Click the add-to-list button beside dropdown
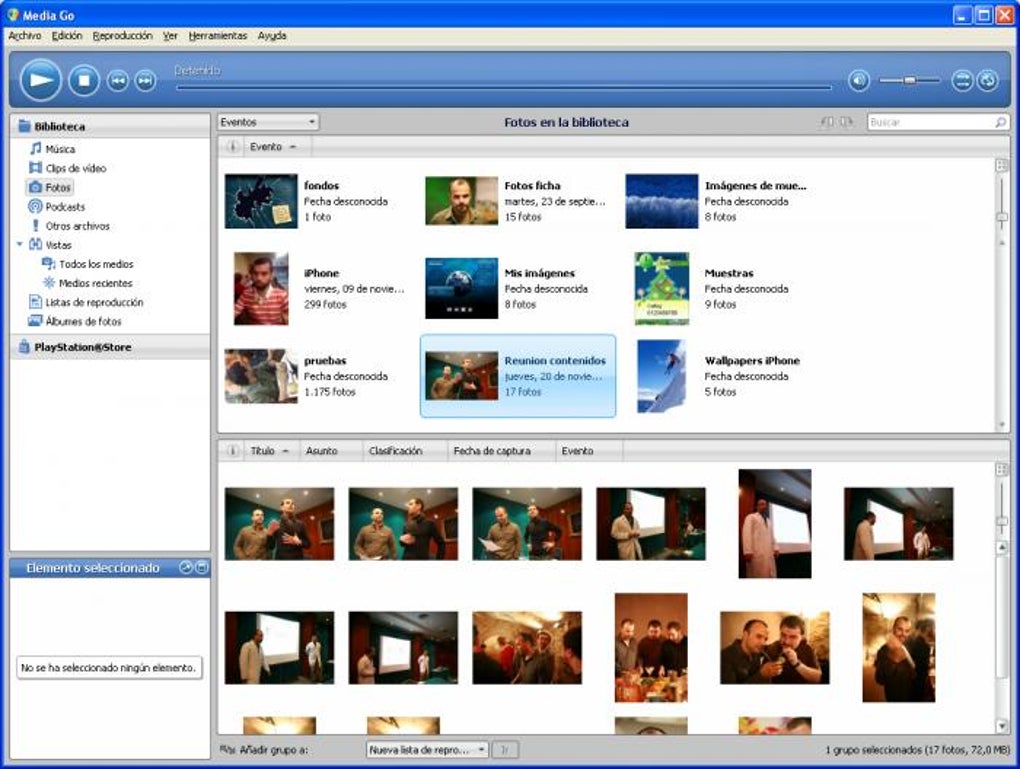 point(505,750)
